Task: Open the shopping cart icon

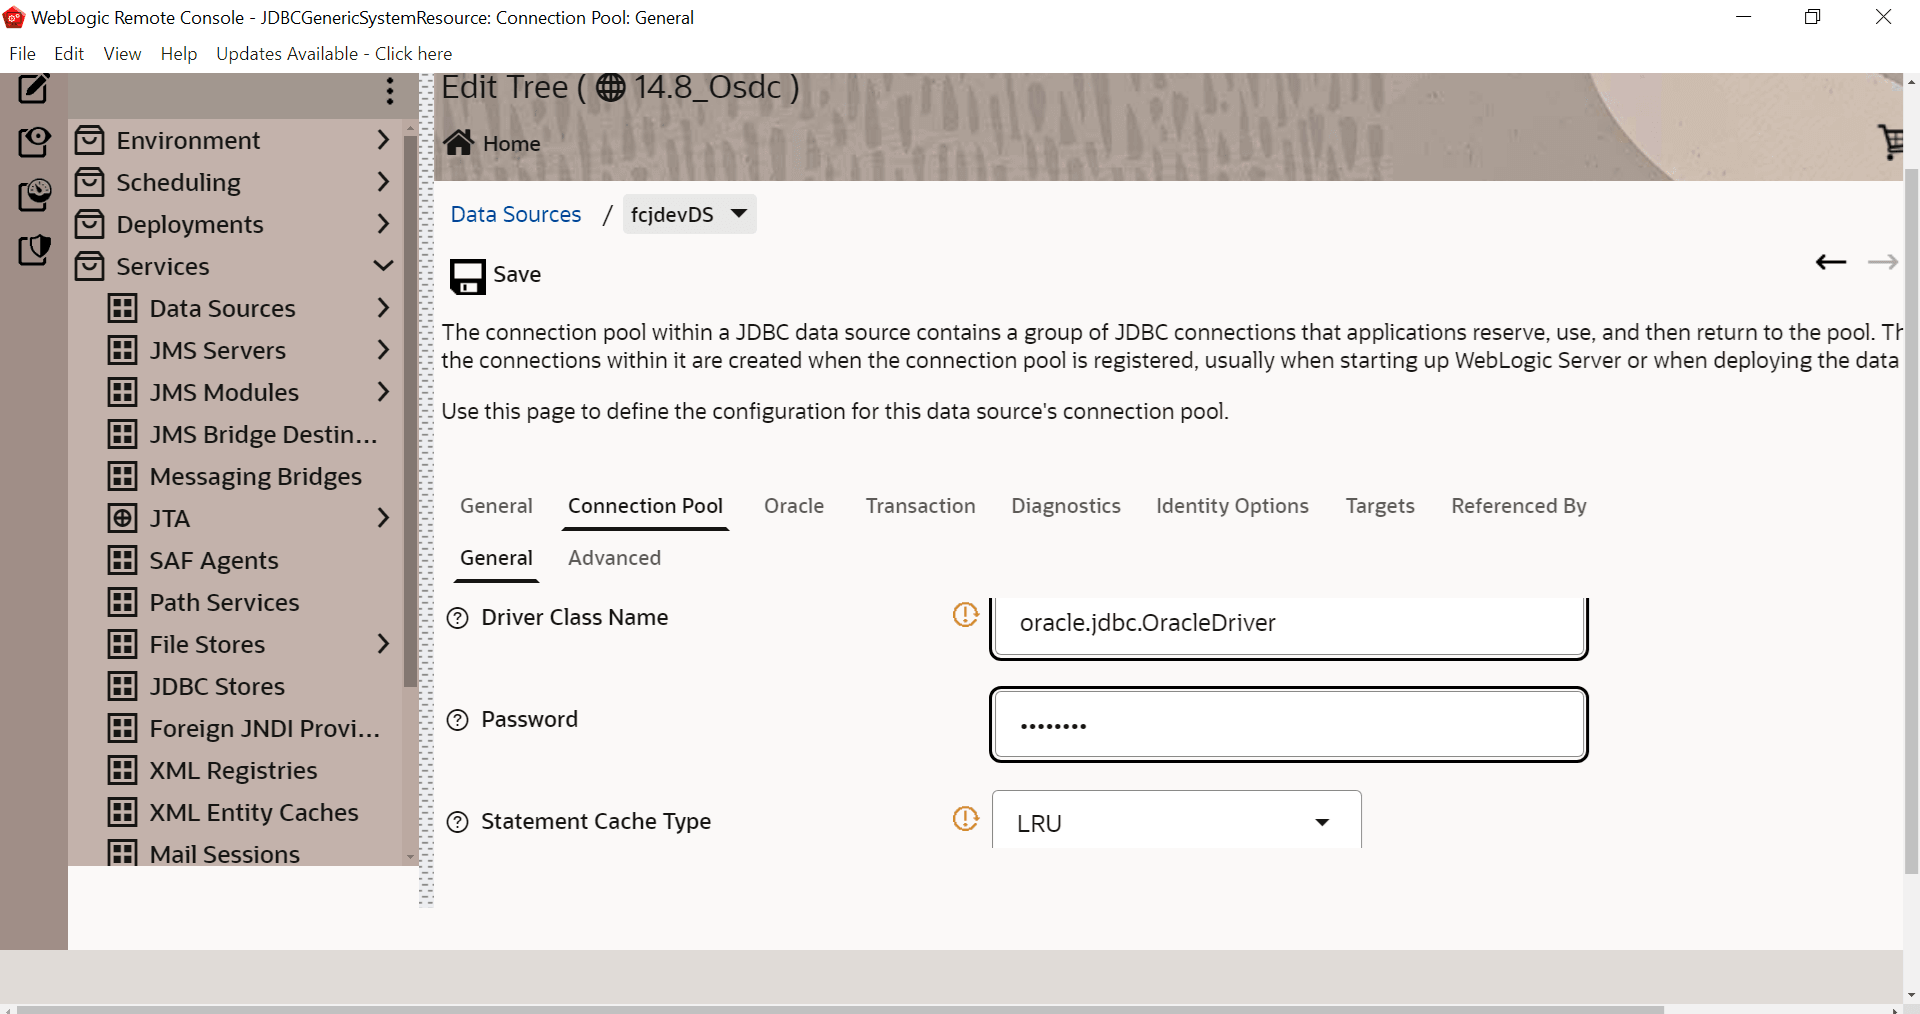Action: pyautogui.click(x=1890, y=142)
